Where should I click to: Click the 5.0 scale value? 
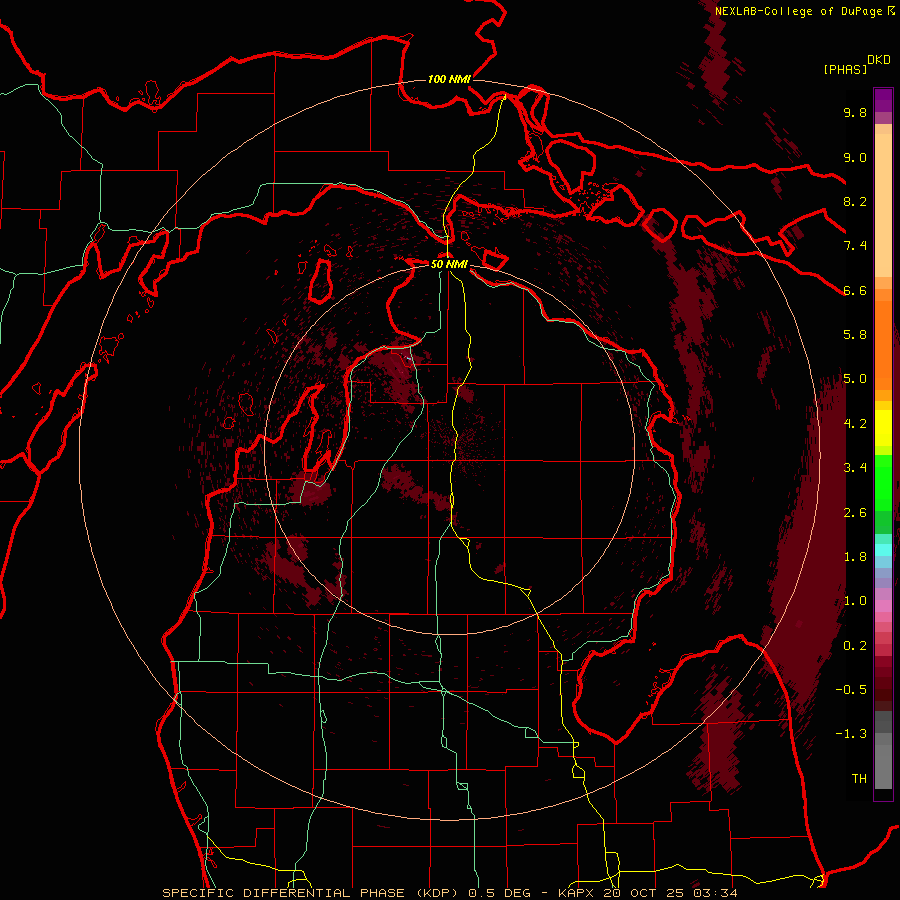coord(855,379)
